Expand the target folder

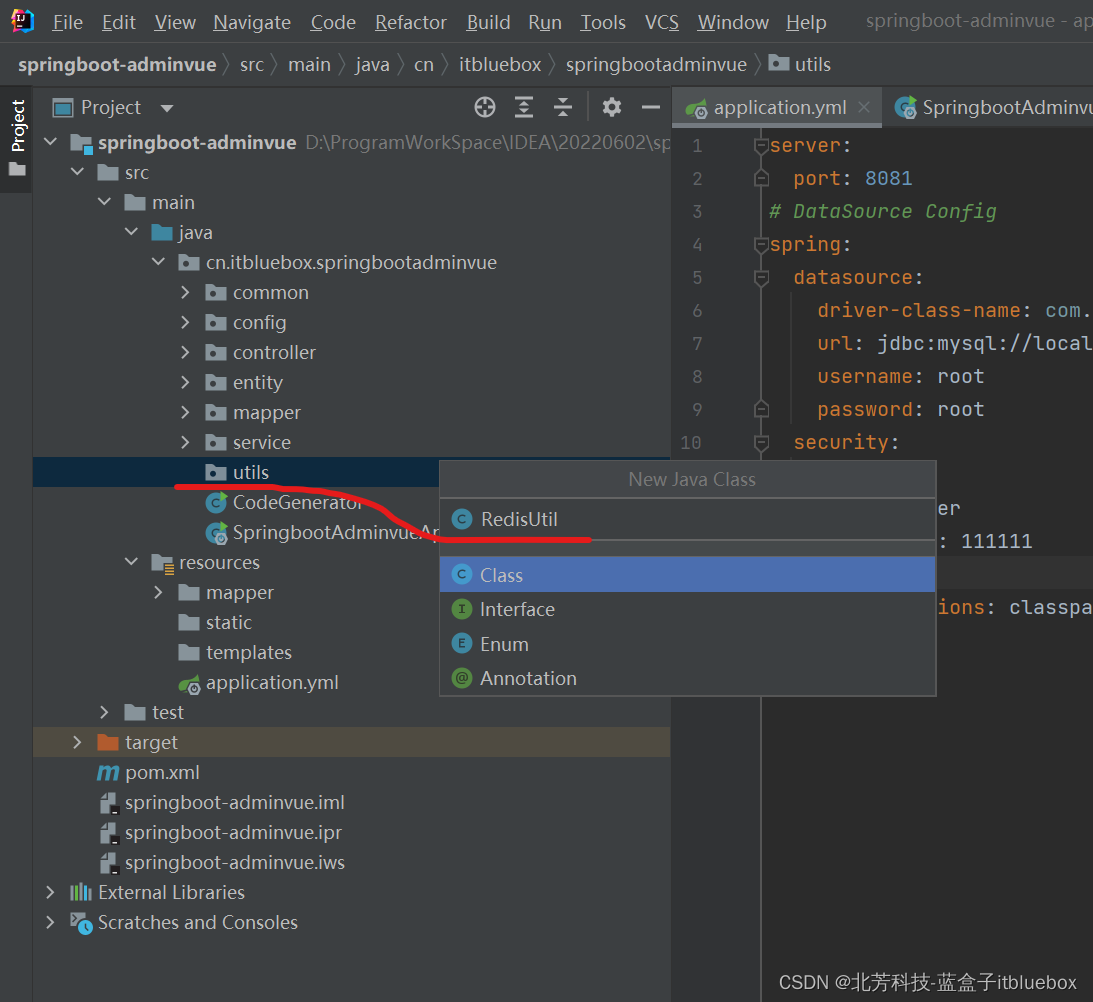(77, 743)
